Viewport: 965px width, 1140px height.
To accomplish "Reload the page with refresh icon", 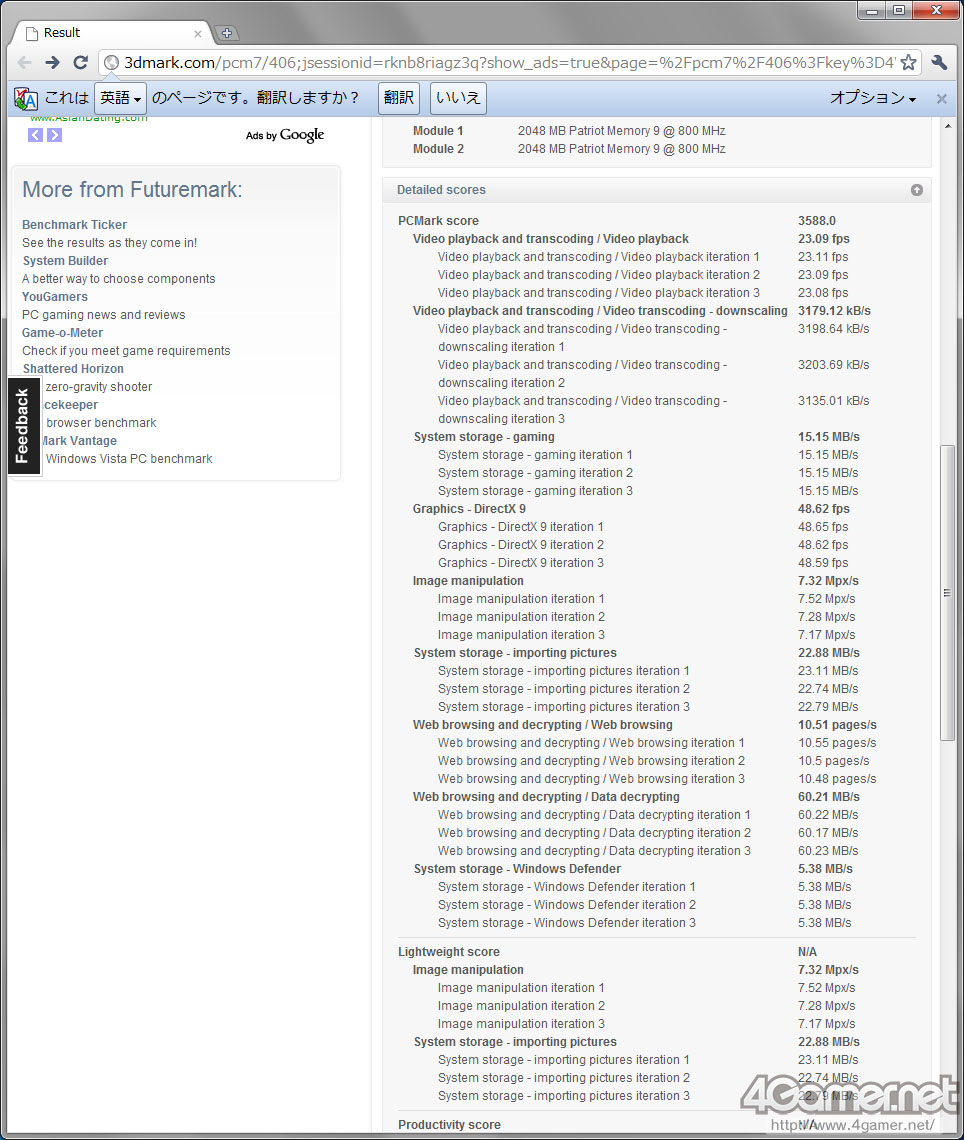I will point(81,63).
